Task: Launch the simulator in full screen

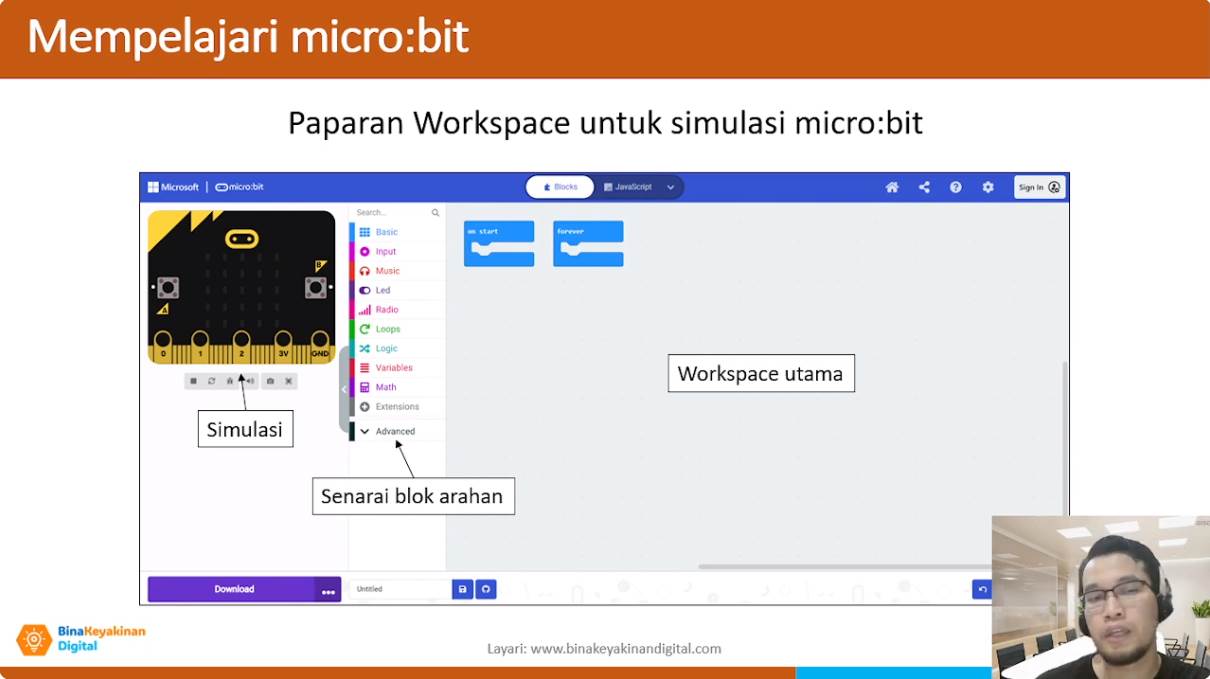Action: click(289, 381)
